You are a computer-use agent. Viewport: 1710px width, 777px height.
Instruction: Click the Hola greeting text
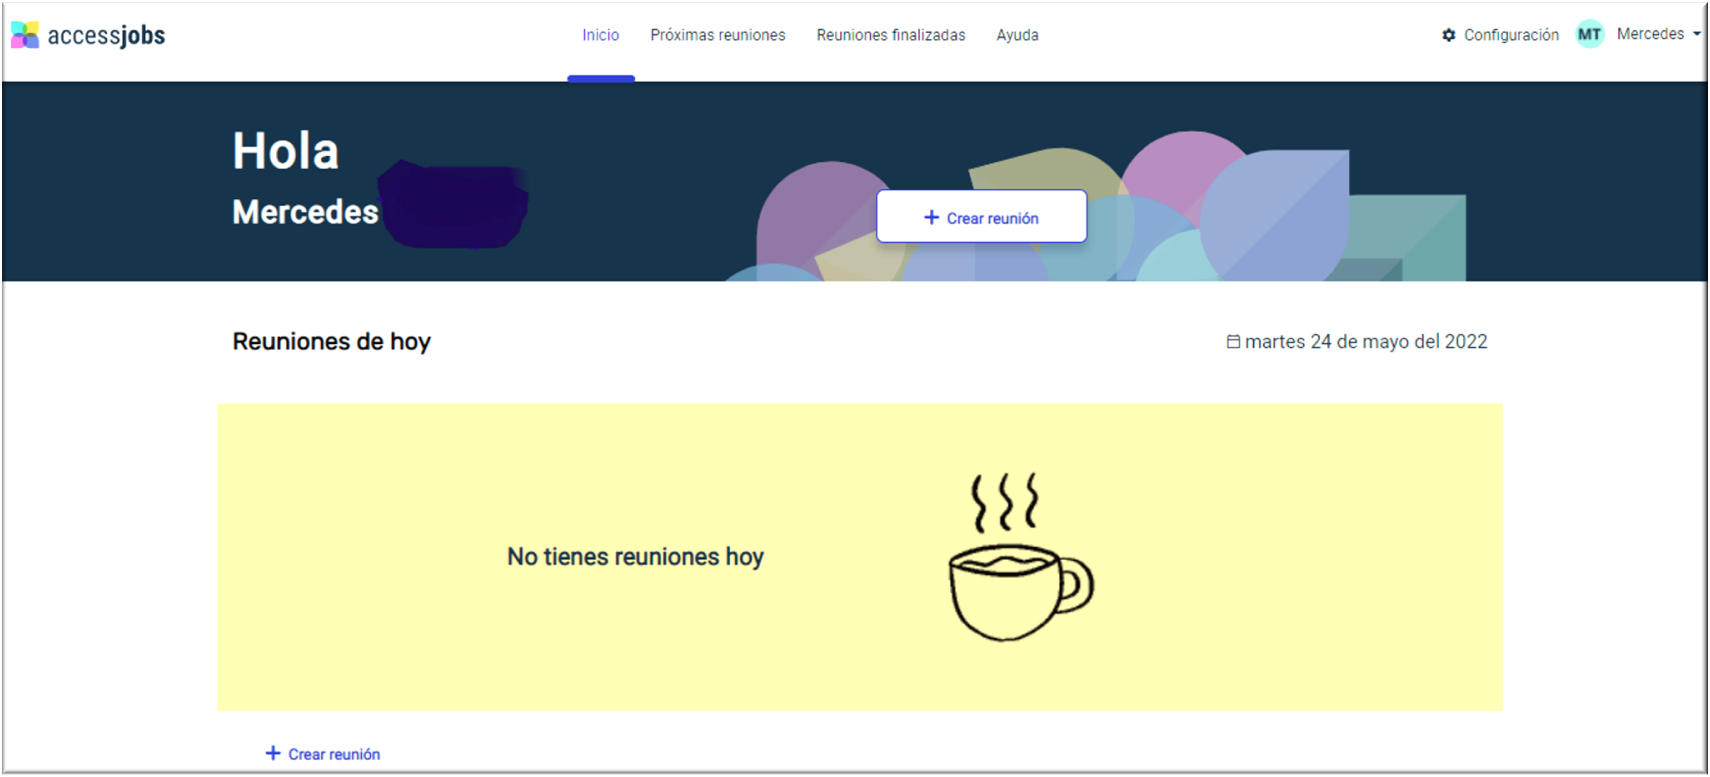tap(286, 152)
